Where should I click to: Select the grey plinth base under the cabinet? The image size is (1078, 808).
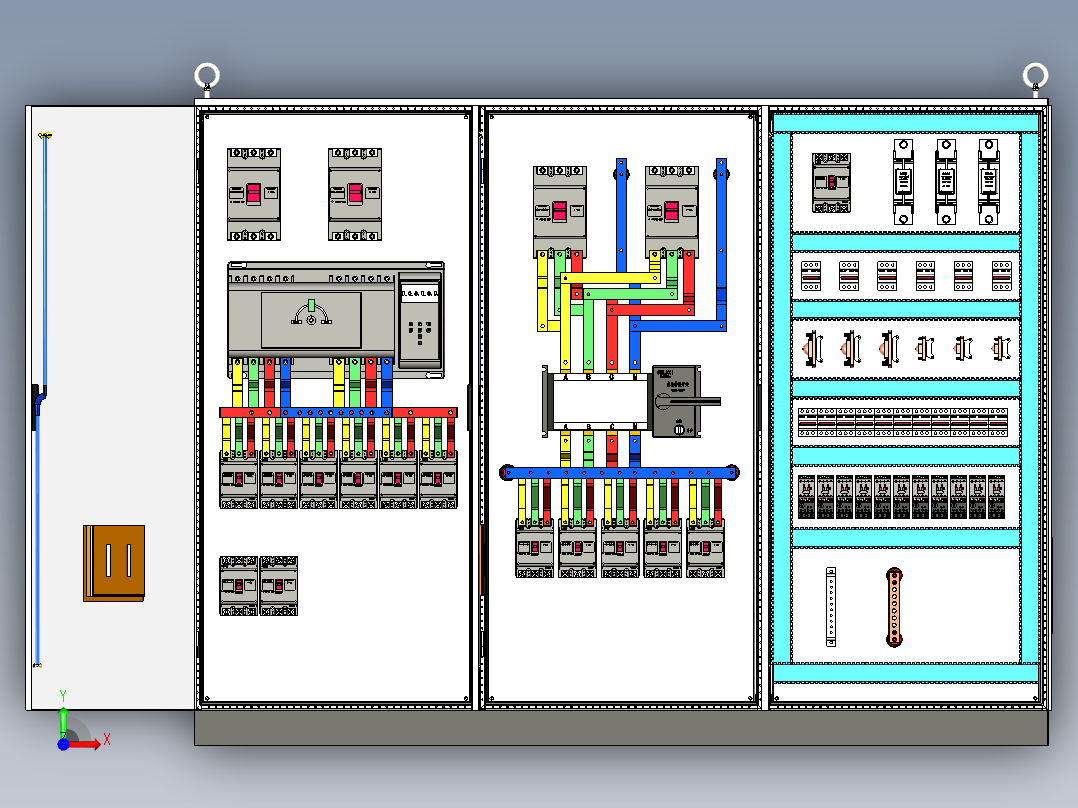[622, 728]
